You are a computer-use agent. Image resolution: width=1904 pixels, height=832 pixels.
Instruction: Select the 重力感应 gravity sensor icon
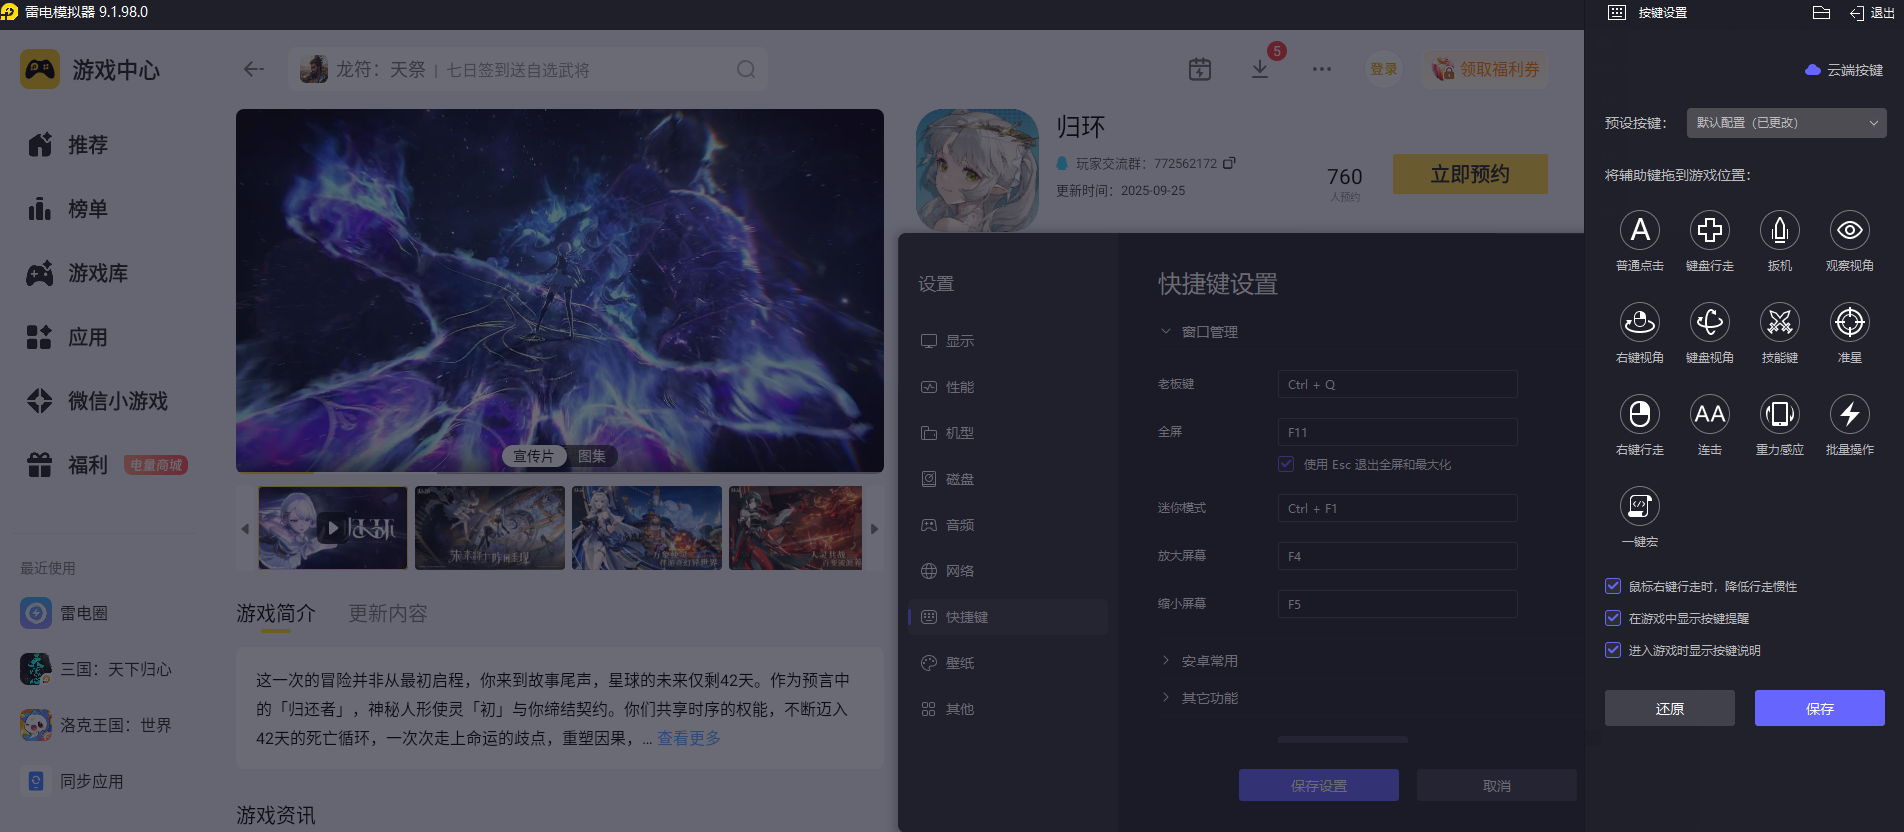[x=1780, y=414]
